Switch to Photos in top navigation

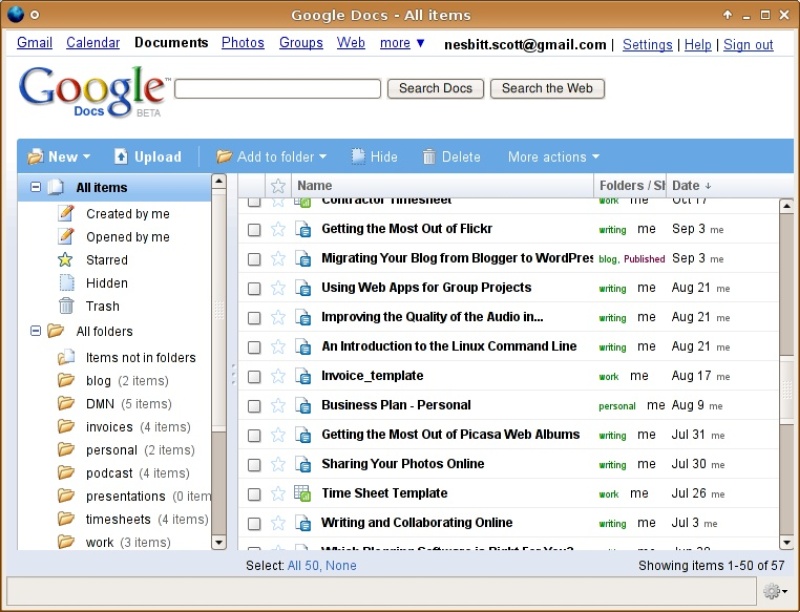click(243, 43)
